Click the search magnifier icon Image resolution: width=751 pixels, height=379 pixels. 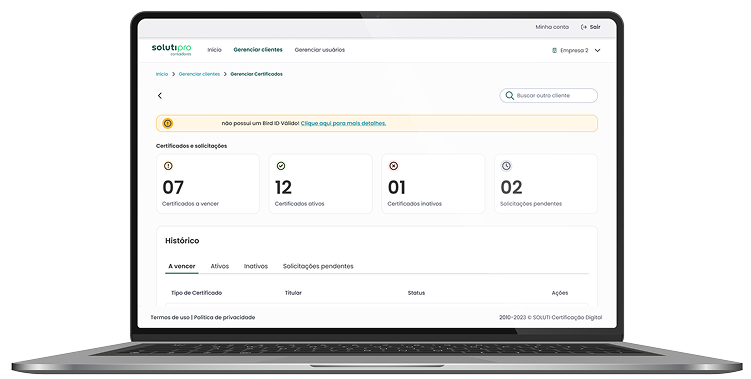click(x=510, y=95)
